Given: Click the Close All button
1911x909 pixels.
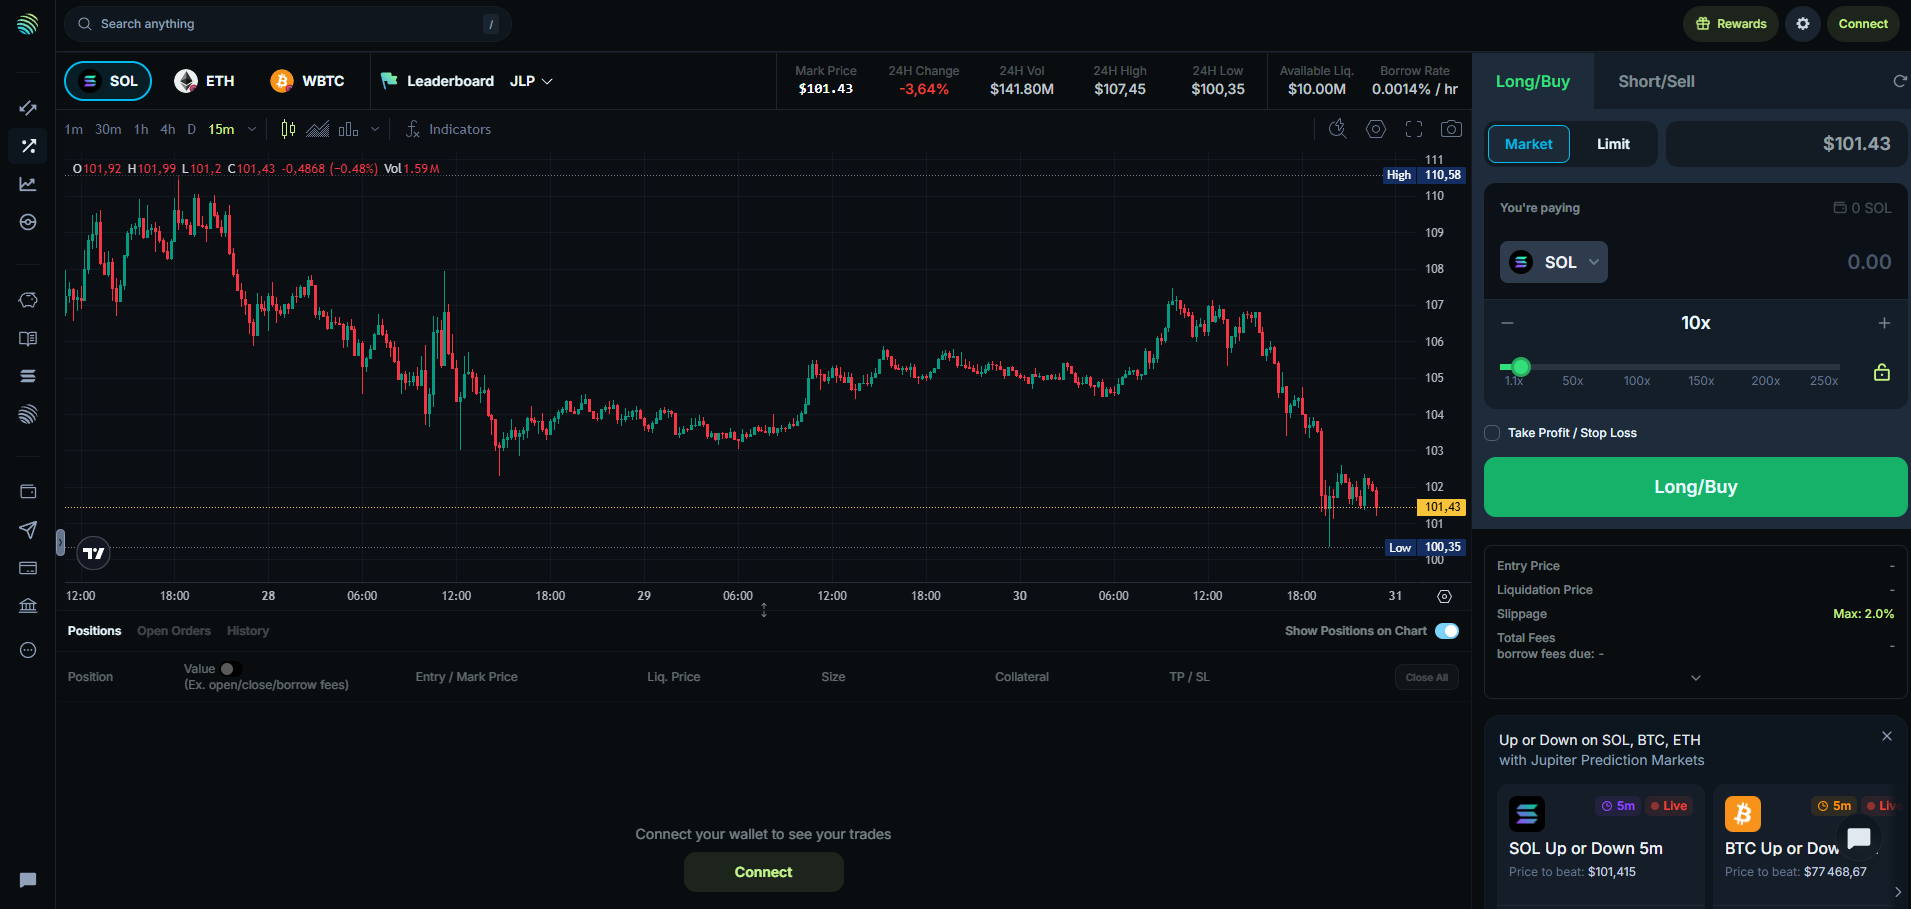Looking at the screenshot, I should coord(1427,677).
